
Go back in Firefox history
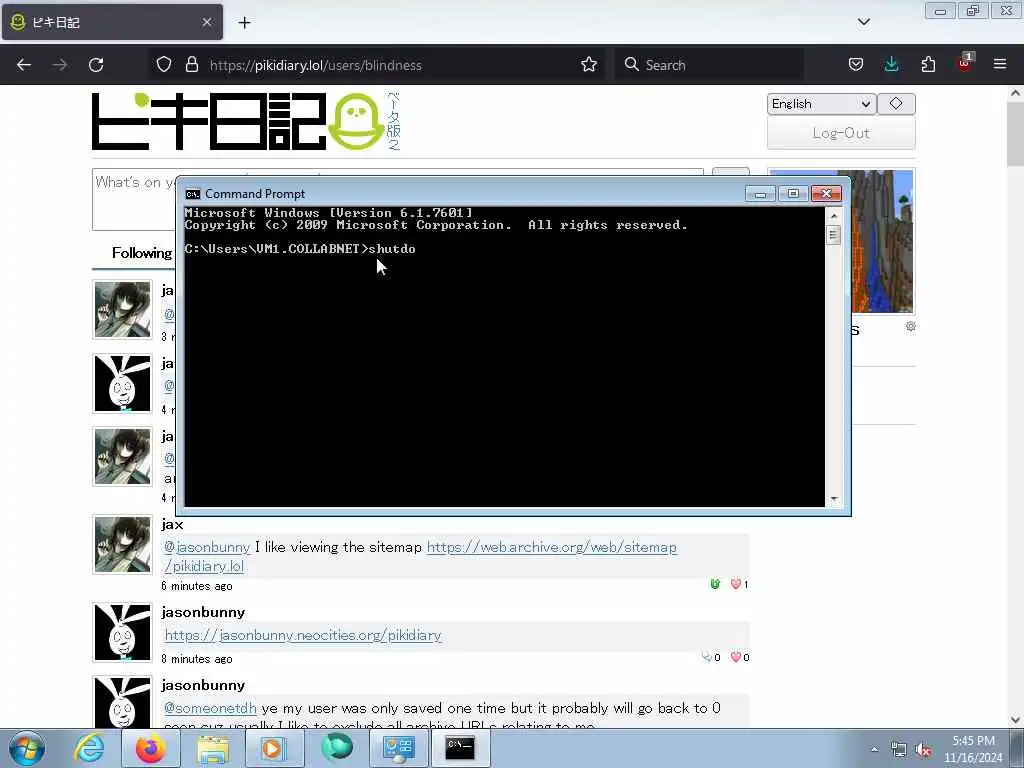click(x=24, y=65)
